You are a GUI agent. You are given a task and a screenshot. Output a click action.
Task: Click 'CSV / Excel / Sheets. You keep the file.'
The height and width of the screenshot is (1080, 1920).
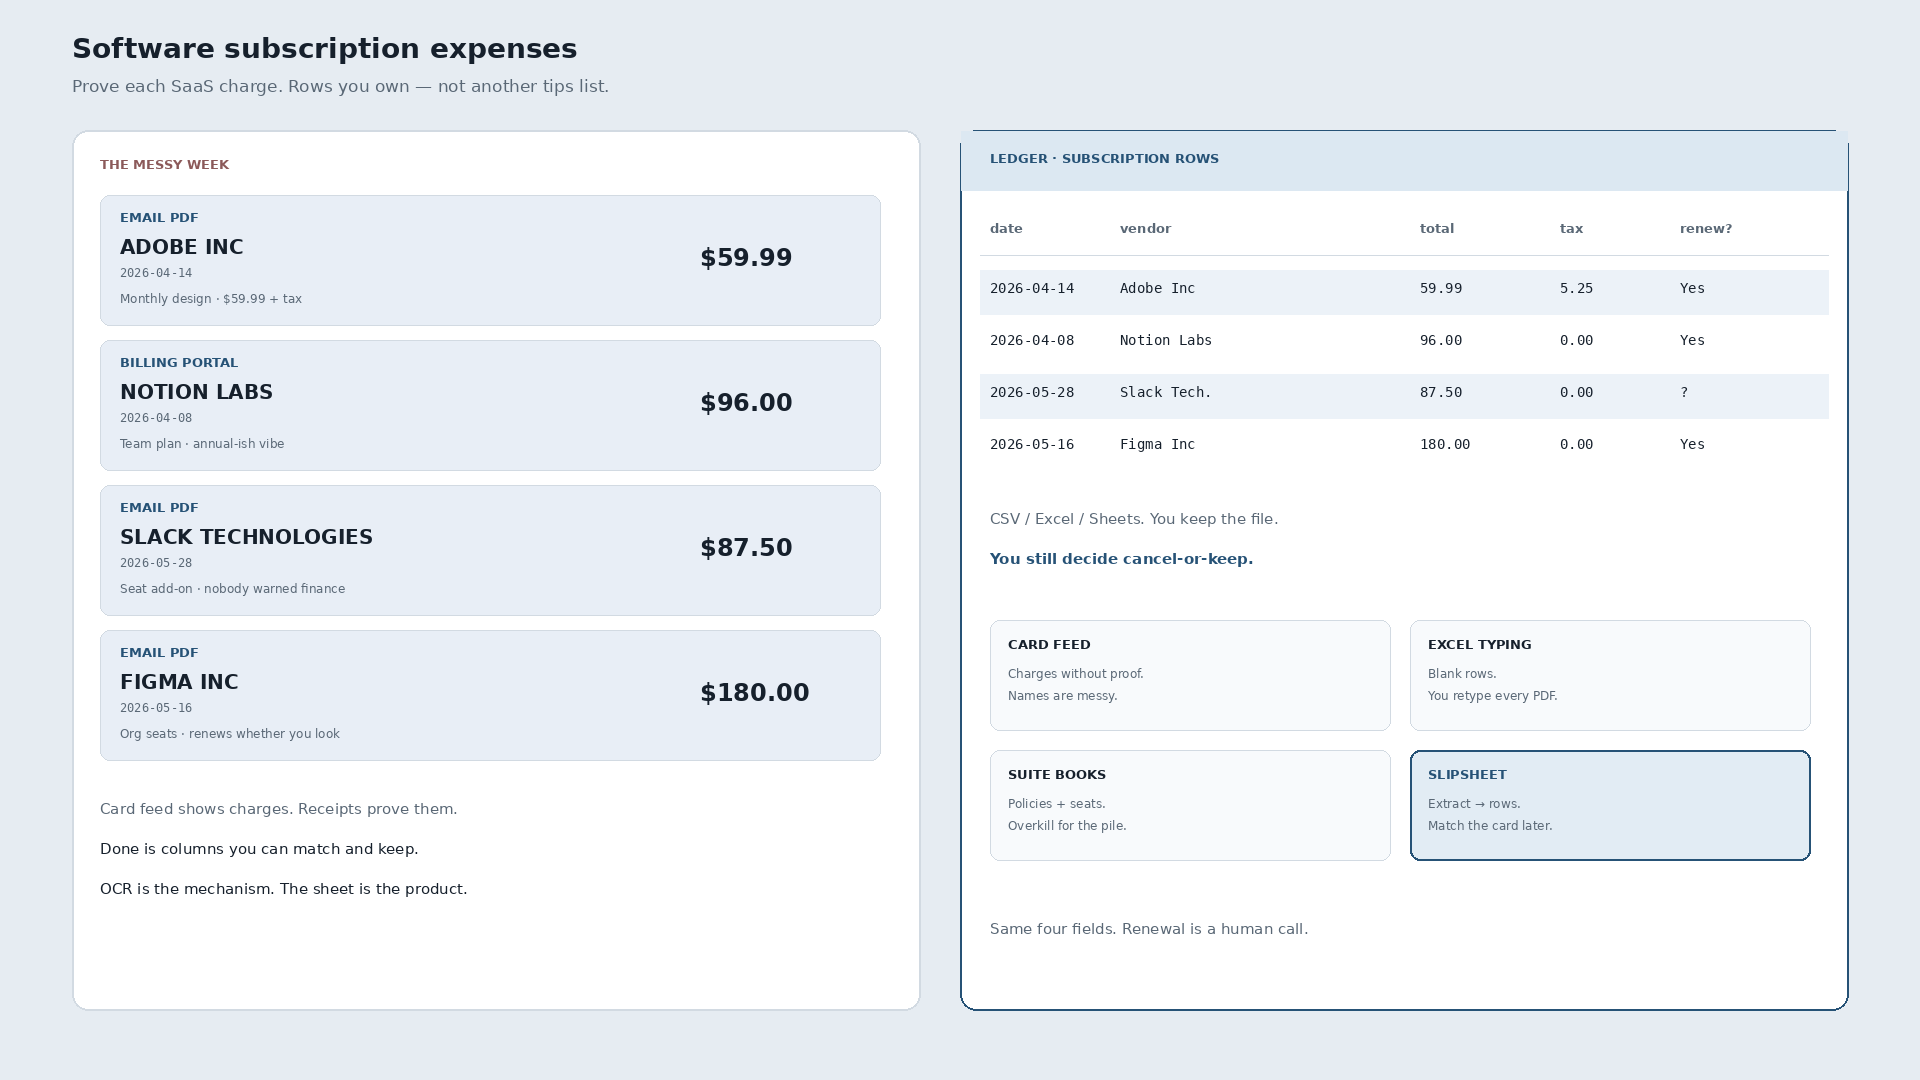tap(1134, 519)
